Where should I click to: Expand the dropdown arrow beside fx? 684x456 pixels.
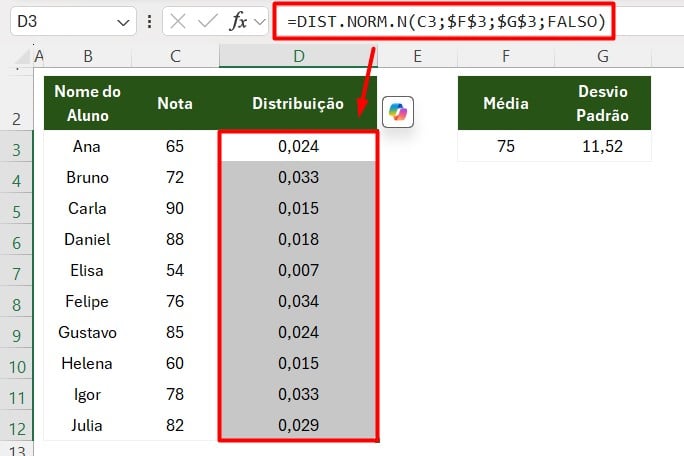point(260,21)
